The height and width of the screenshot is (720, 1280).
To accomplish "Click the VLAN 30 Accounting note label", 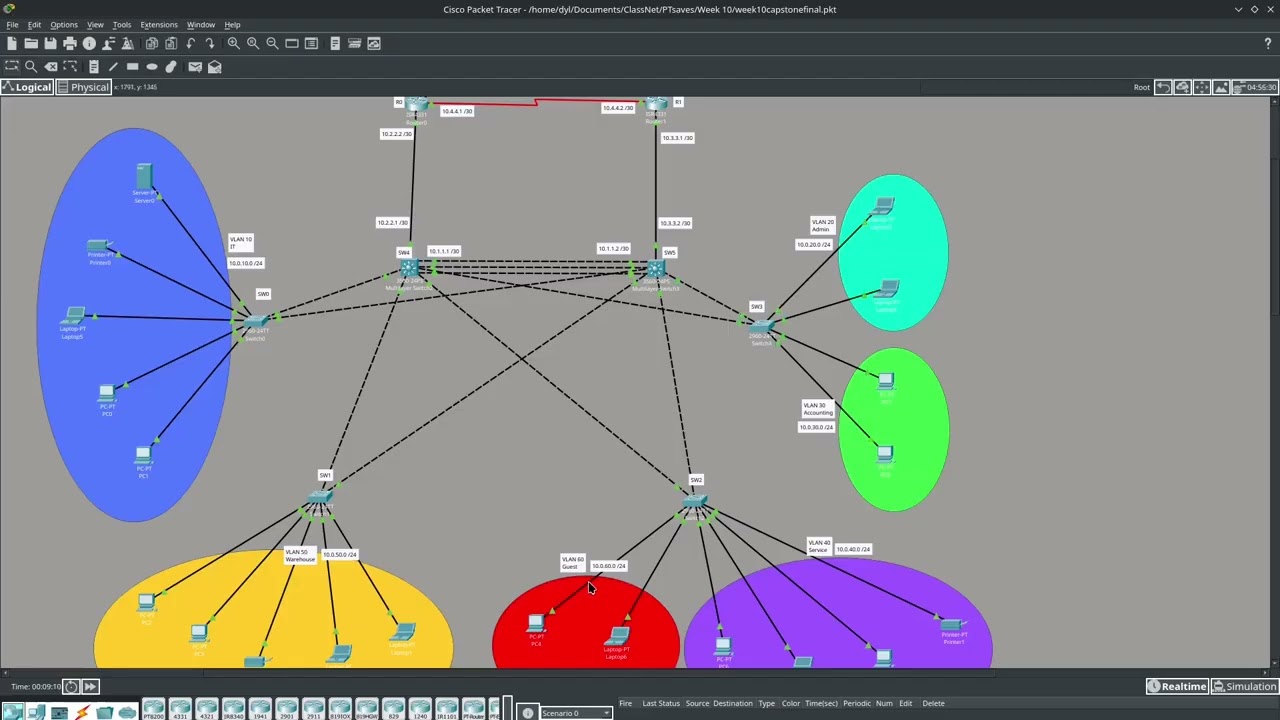I will tap(818, 409).
